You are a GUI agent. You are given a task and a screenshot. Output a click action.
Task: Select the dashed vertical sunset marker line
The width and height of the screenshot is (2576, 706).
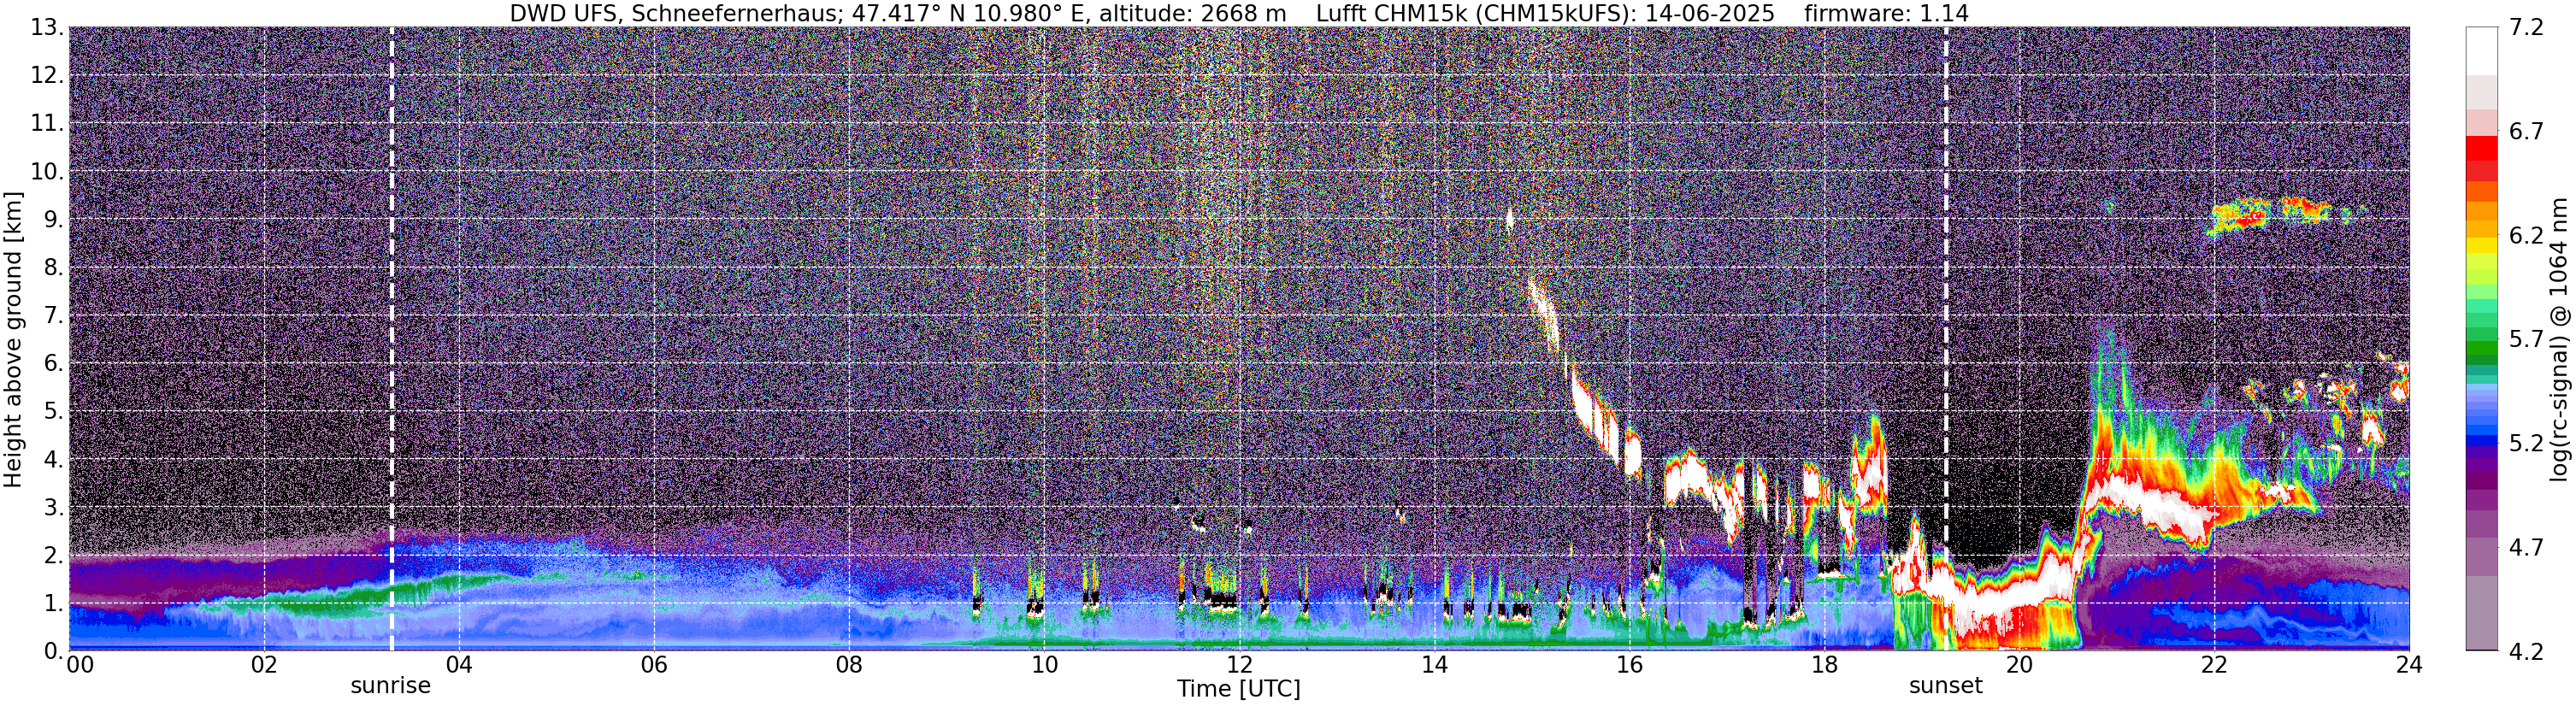point(1946,339)
